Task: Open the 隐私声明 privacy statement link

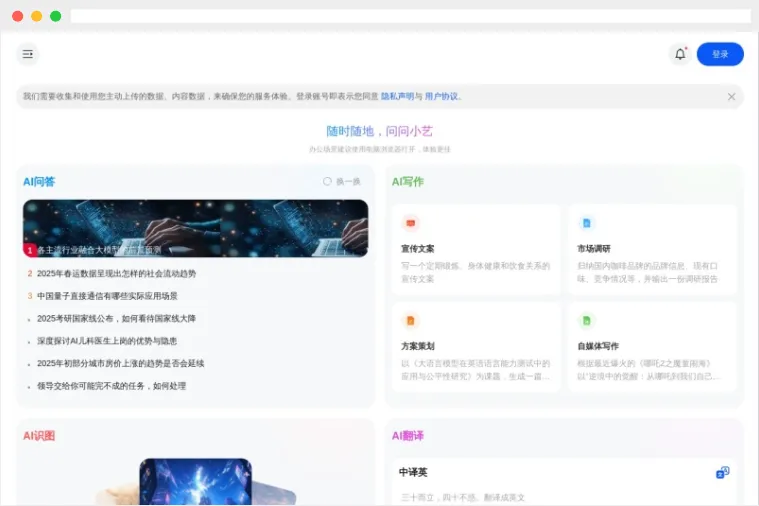Action: [397, 97]
